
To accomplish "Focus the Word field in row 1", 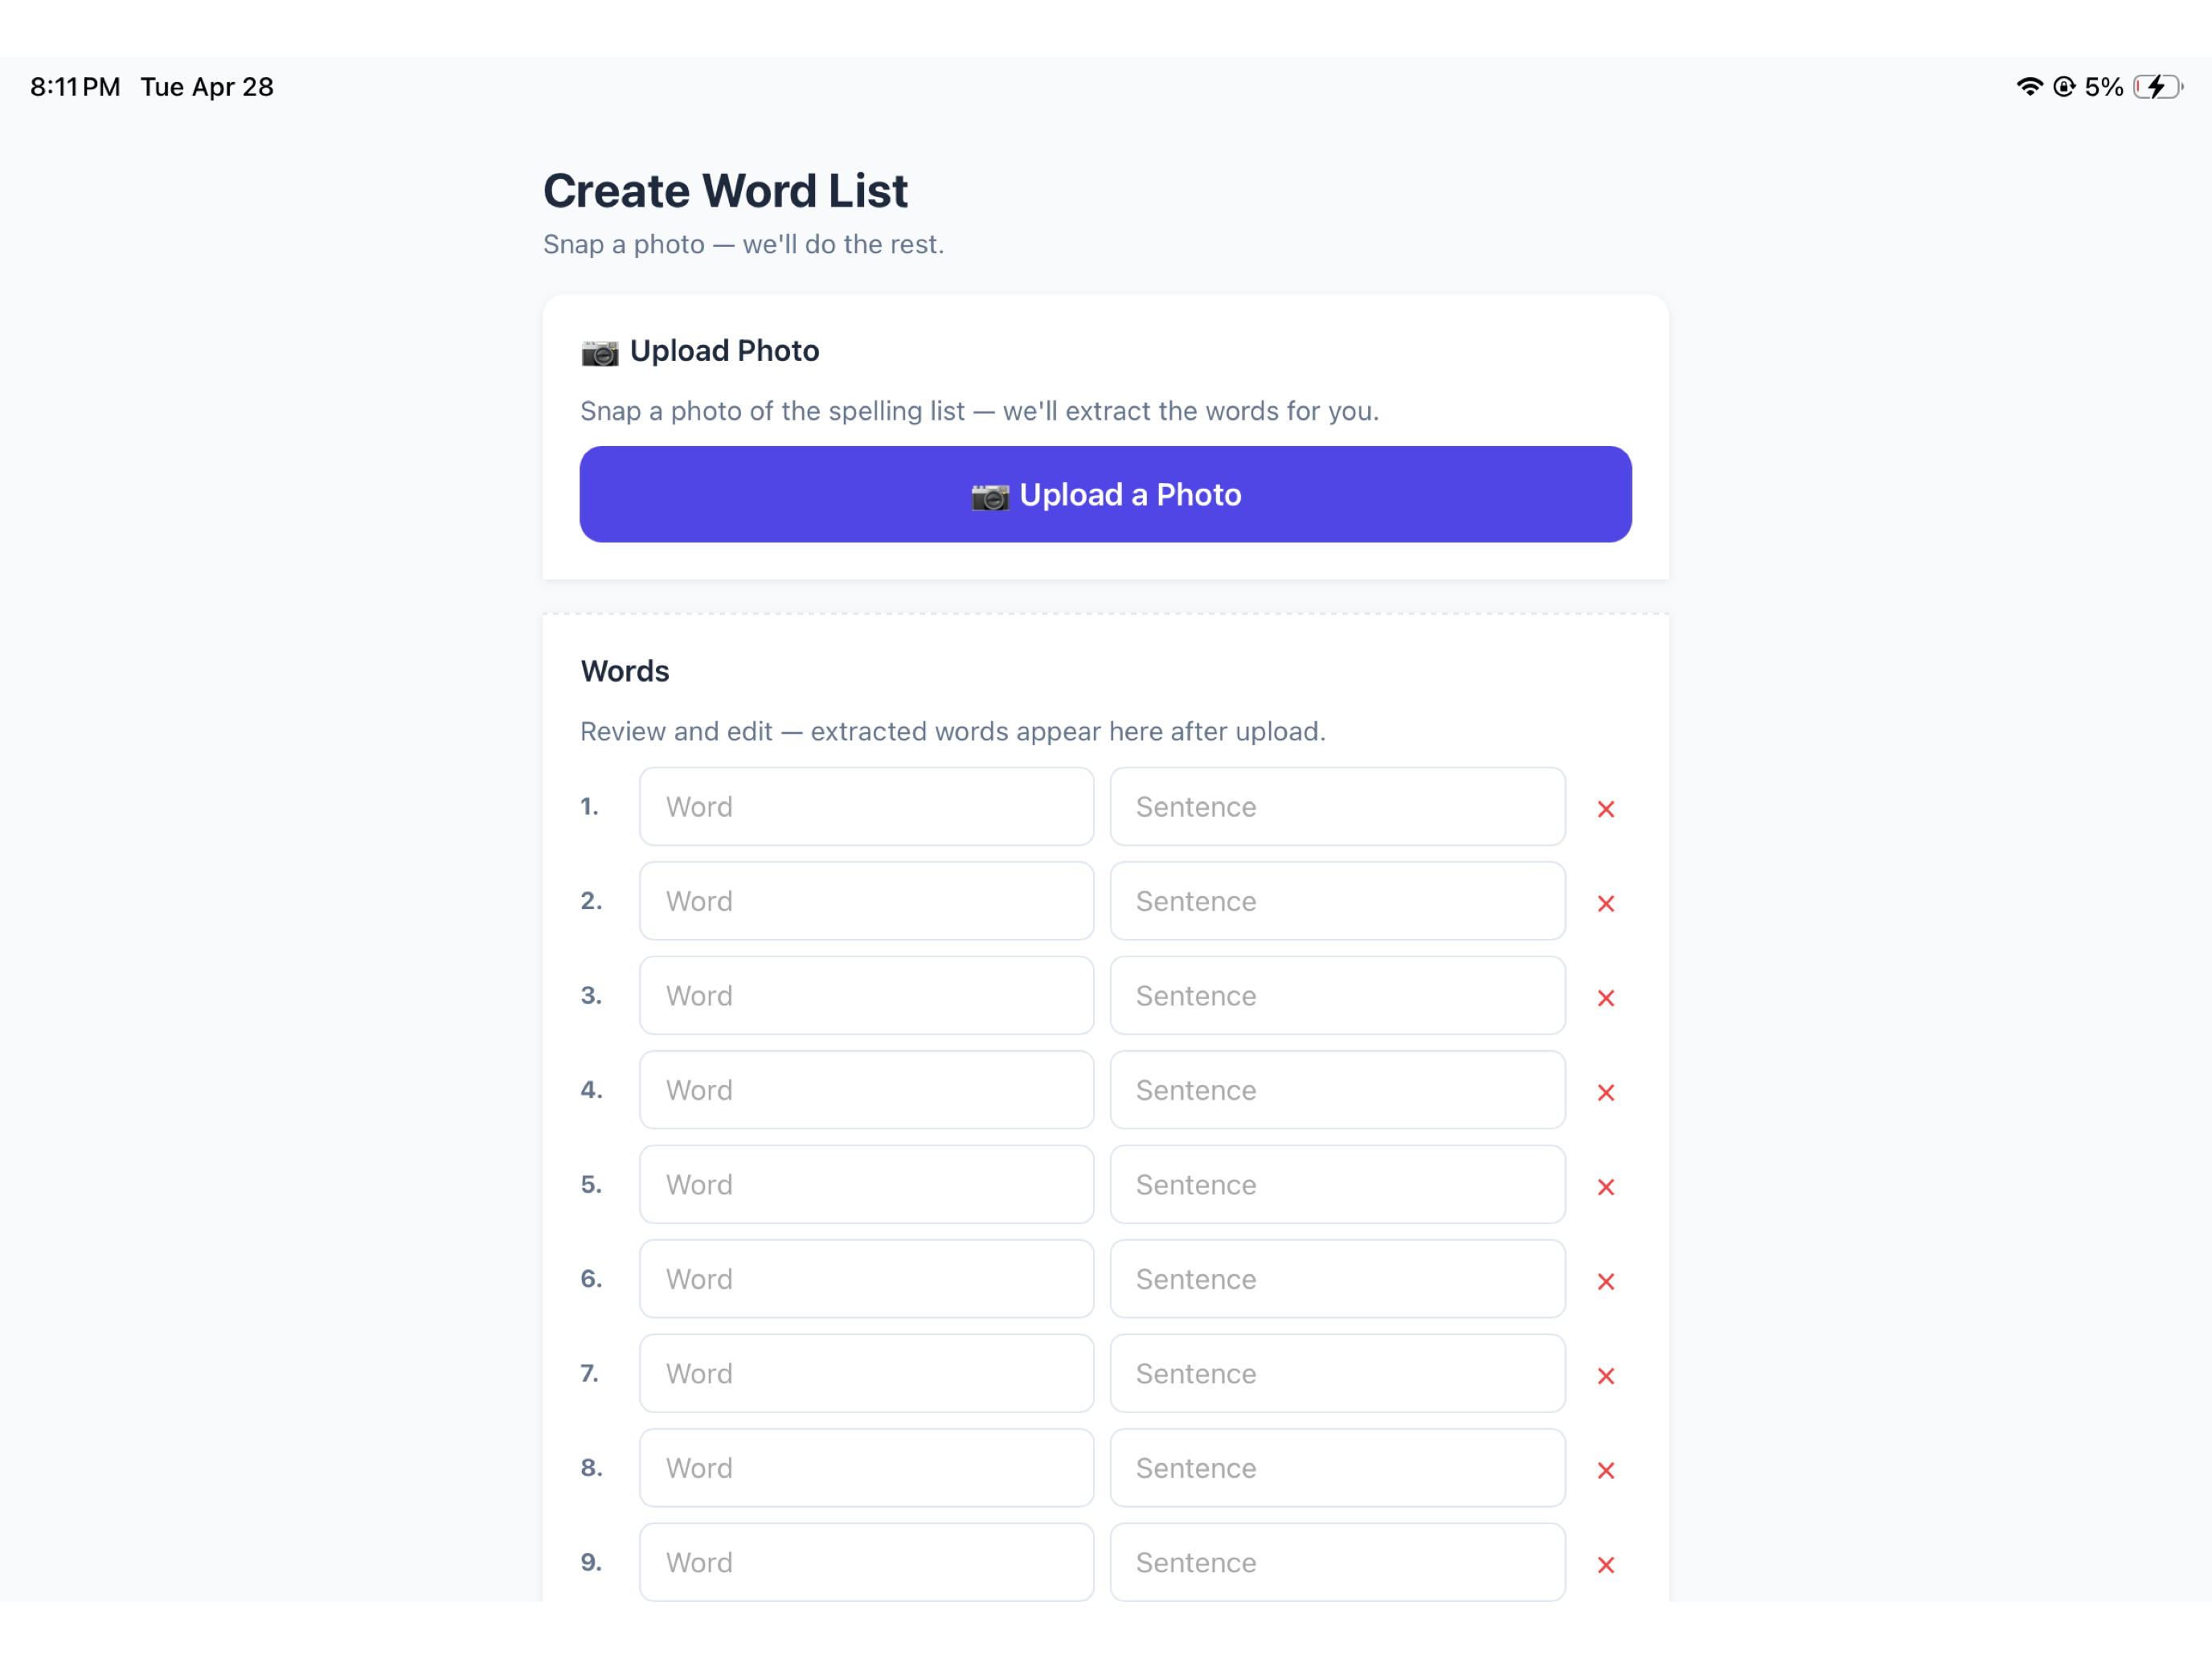I will [x=866, y=806].
